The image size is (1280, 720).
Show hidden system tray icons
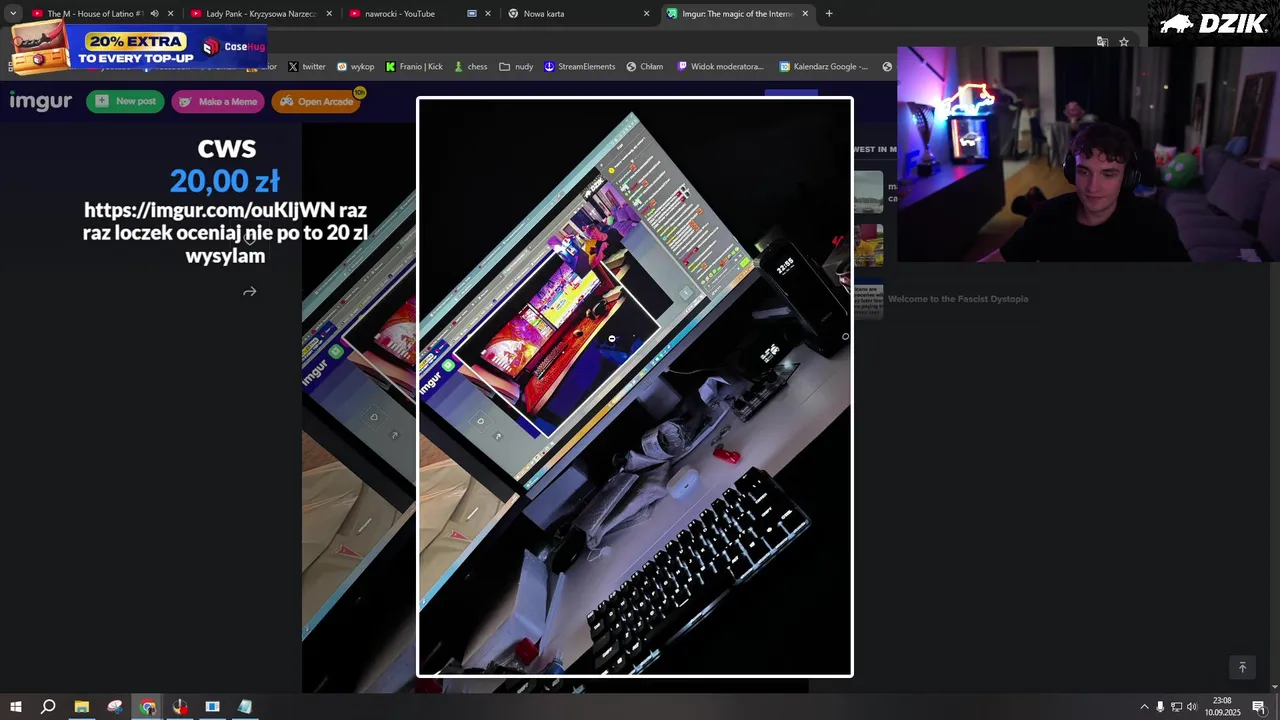point(1144,707)
